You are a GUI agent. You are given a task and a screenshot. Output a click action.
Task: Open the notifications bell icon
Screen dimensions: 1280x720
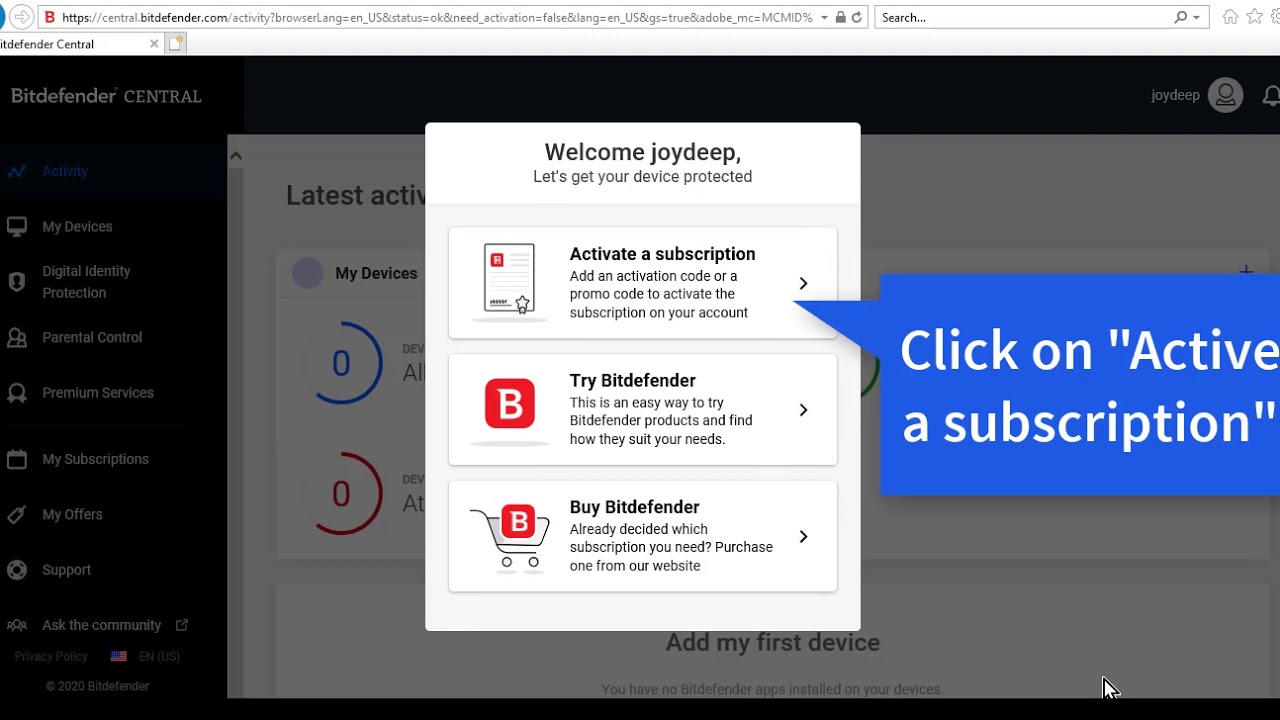pyautogui.click(x=1271, y=96)
